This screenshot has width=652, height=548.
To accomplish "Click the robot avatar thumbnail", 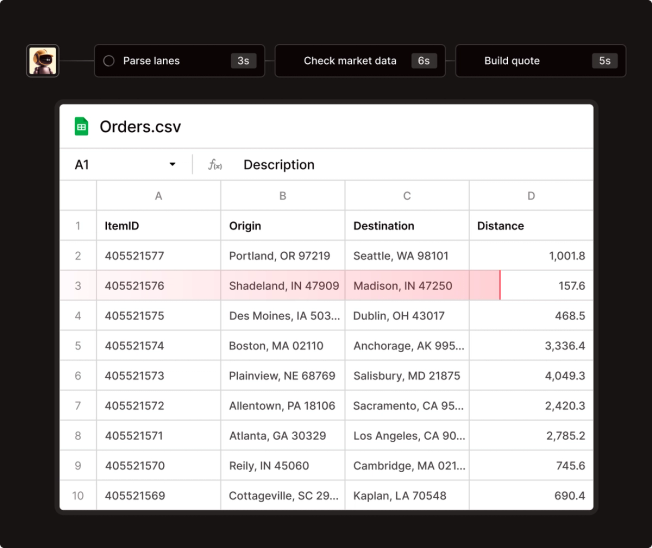I will [42, 61].
